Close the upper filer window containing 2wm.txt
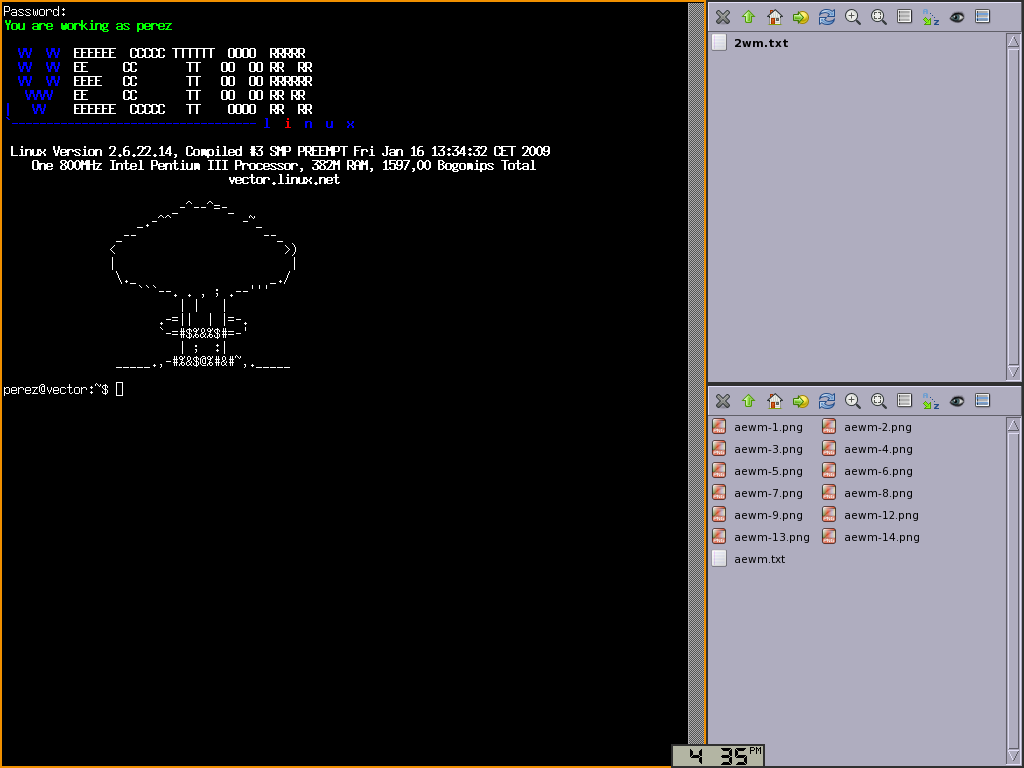Viewport: 1024px width, 768px height. click(x=722, y=17)
